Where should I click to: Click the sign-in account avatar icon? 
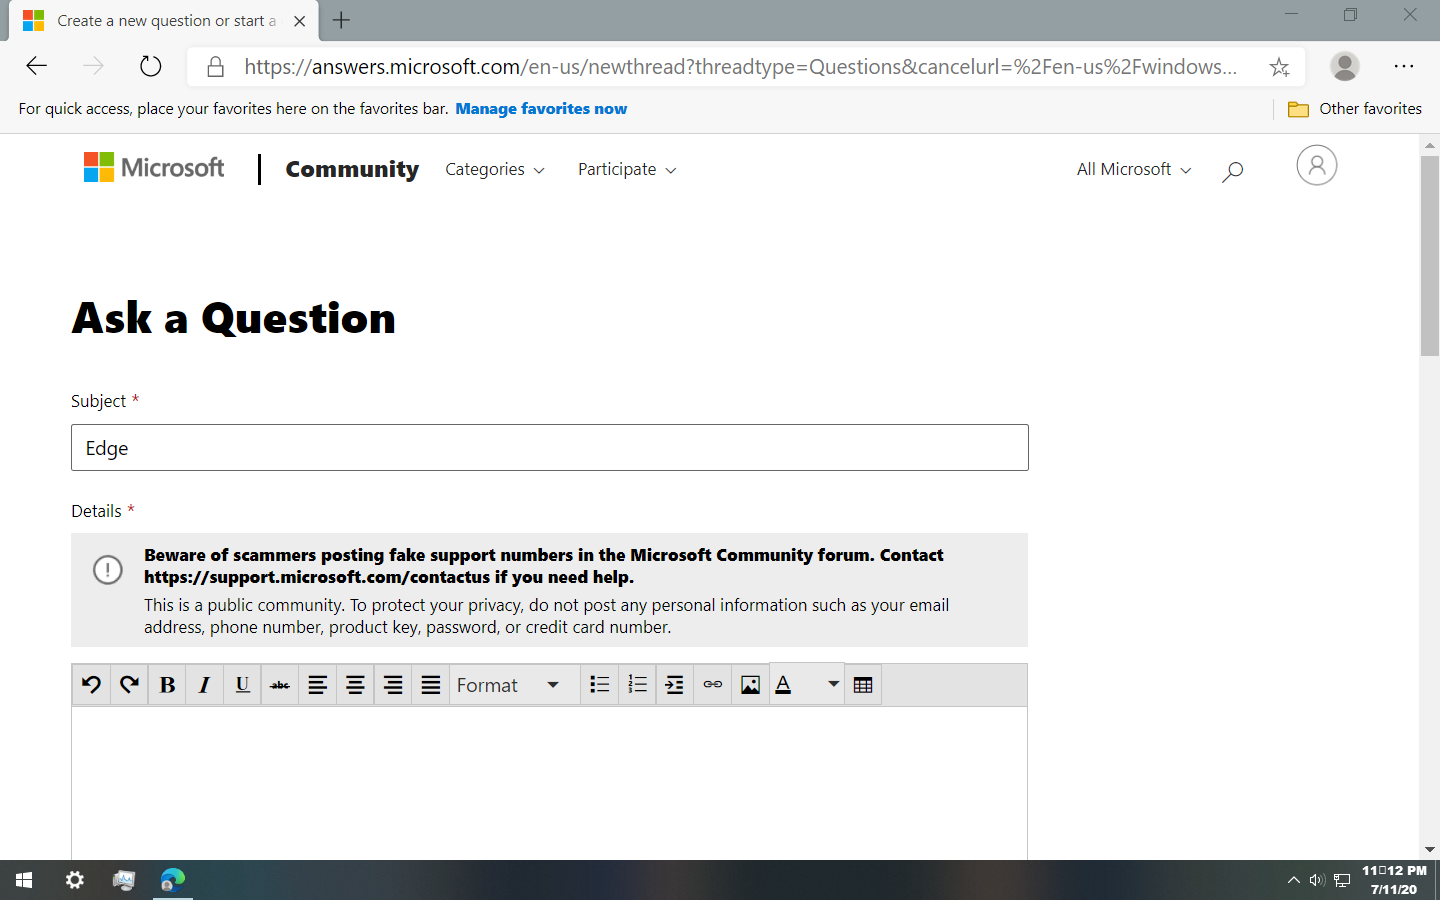[x=1316, y=166]
